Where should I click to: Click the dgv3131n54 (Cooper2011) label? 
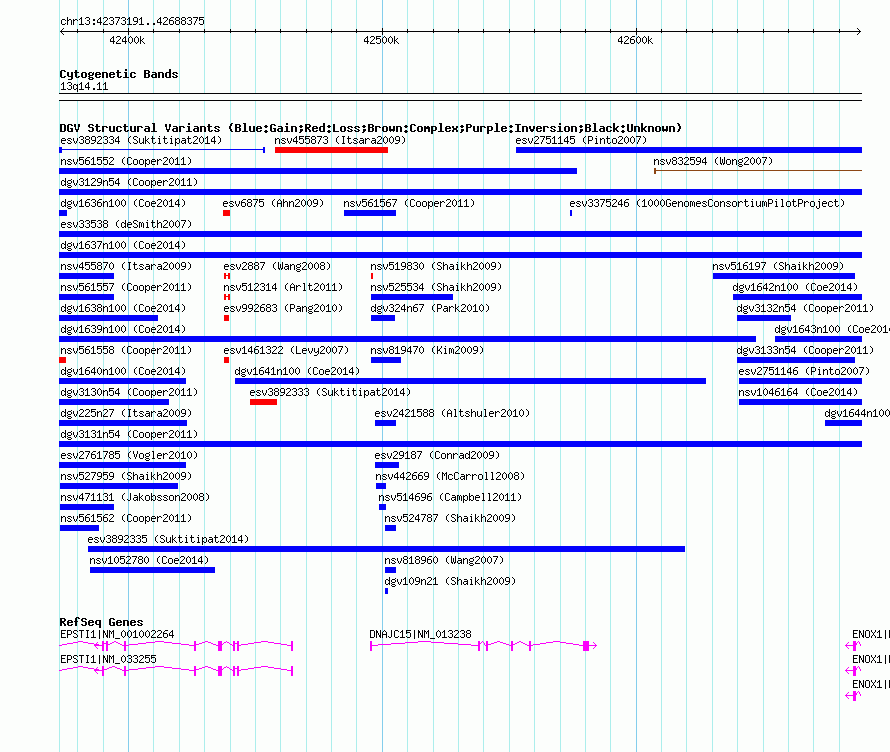coord(129,434)
